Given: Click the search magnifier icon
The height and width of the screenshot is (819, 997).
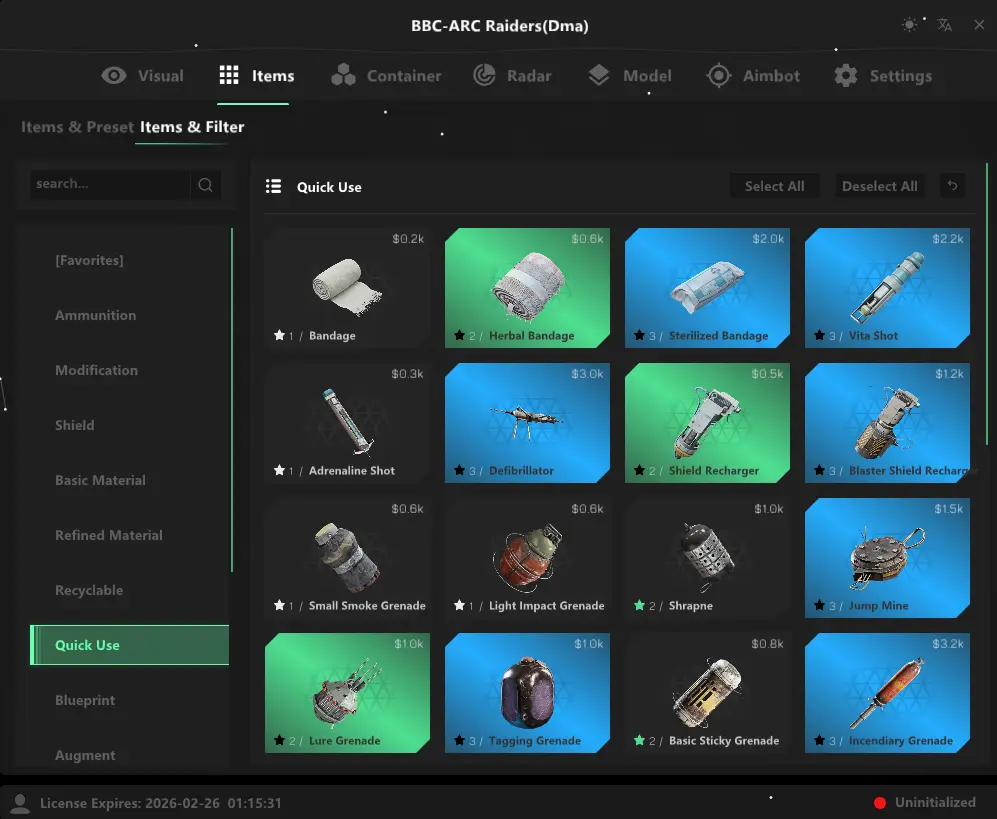Looking at the screenshot, I should point(204,184).
